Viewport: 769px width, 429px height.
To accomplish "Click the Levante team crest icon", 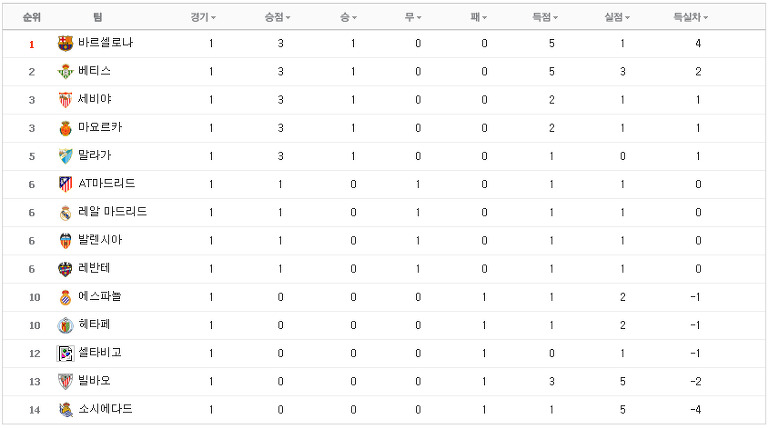I will 65,269.
